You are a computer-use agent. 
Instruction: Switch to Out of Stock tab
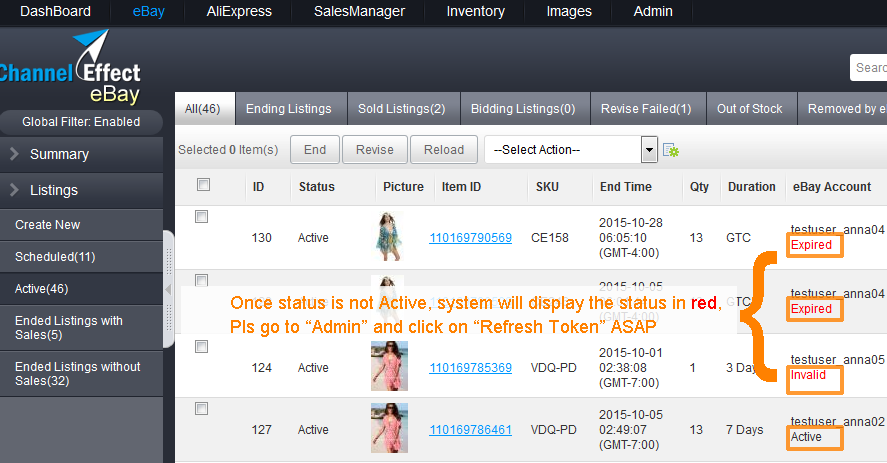tap(750, 109)
